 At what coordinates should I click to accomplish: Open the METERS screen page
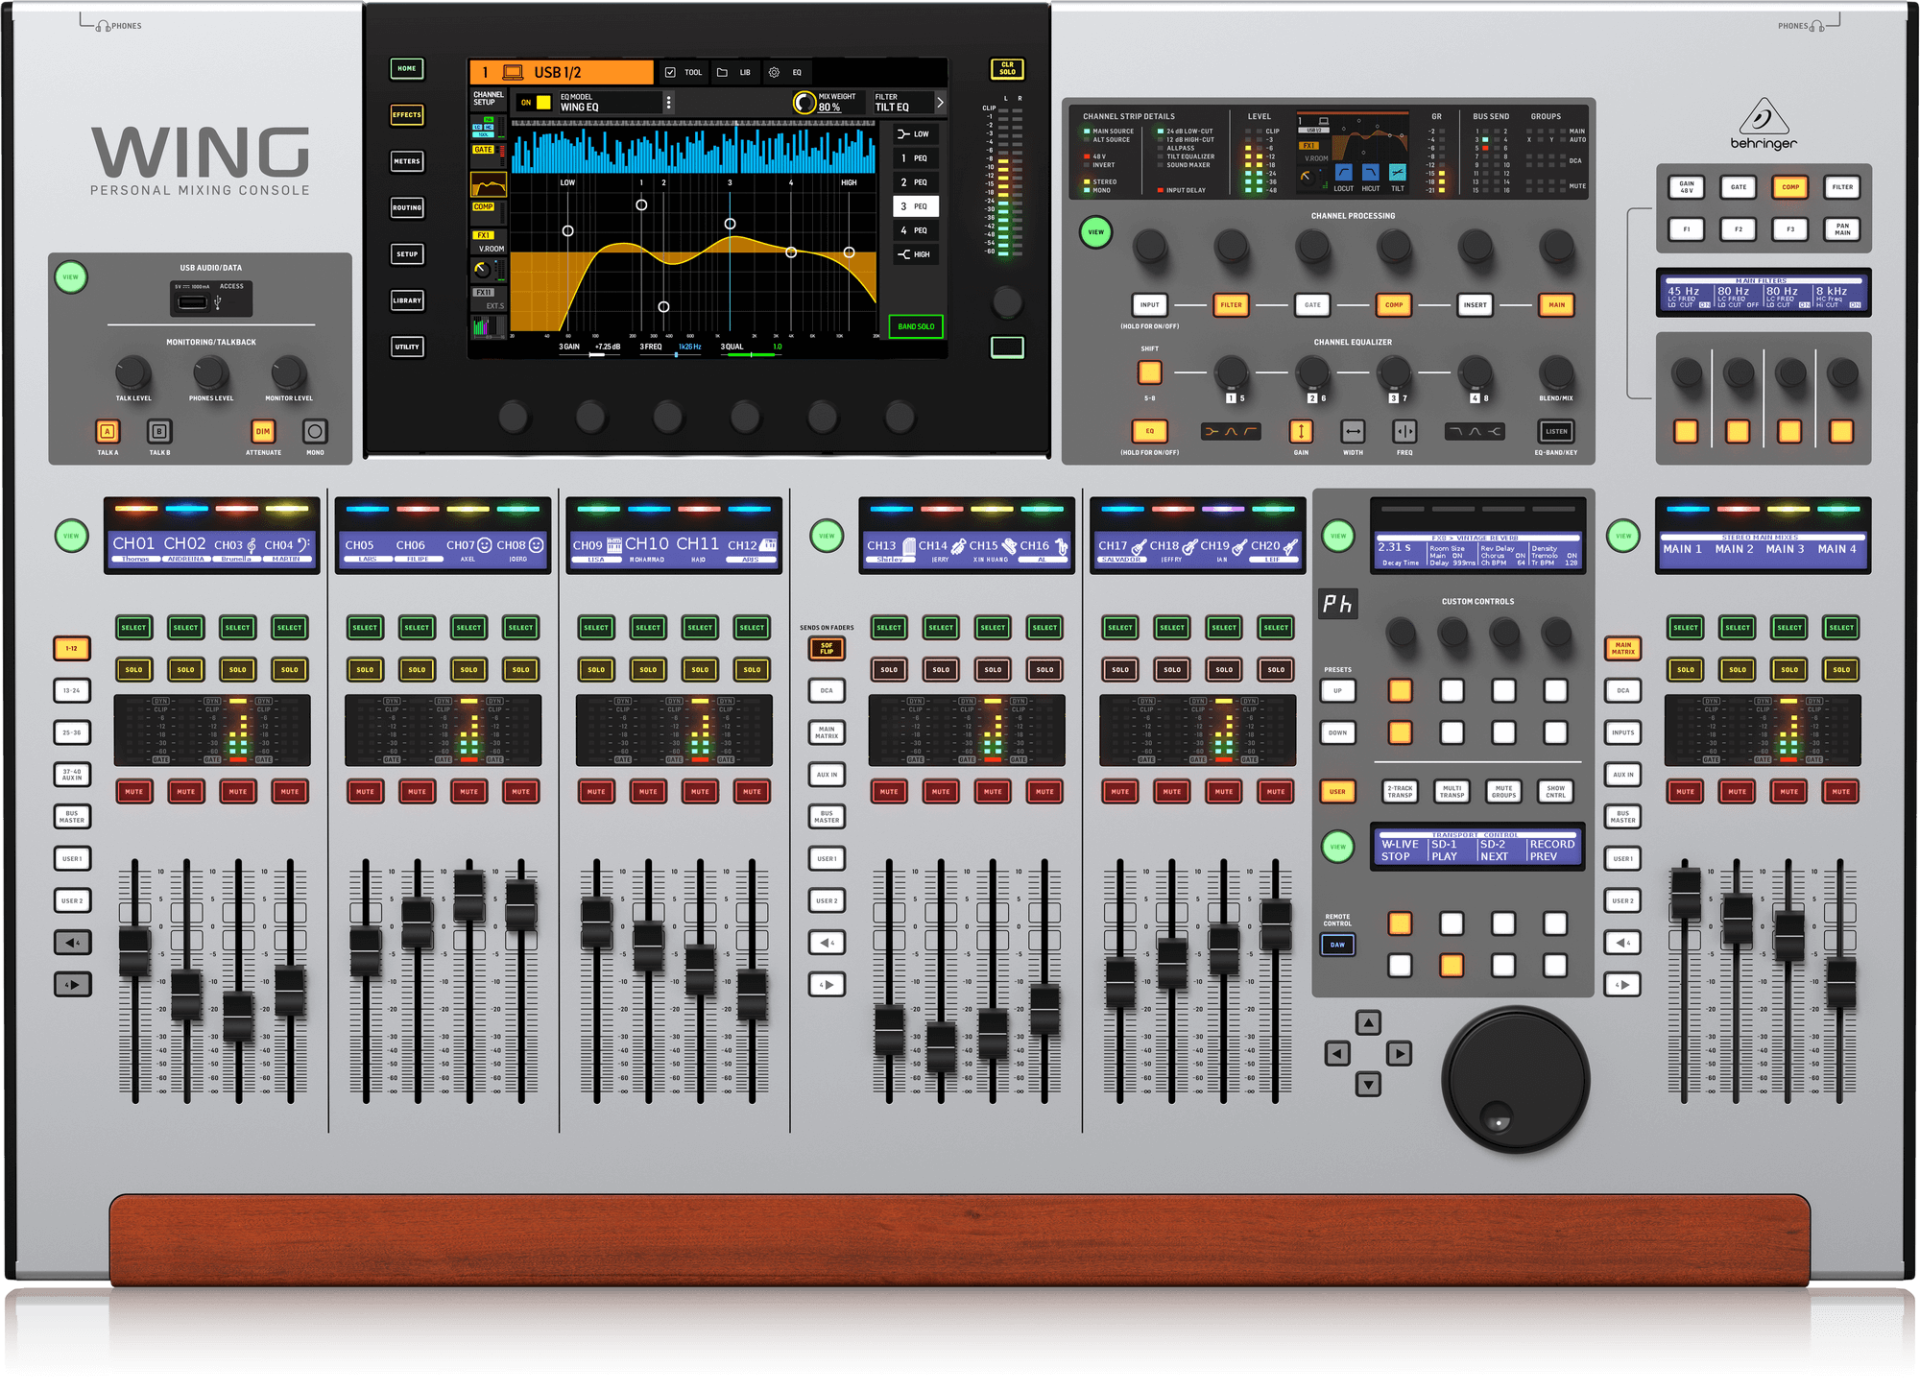[x=407, y=161]
